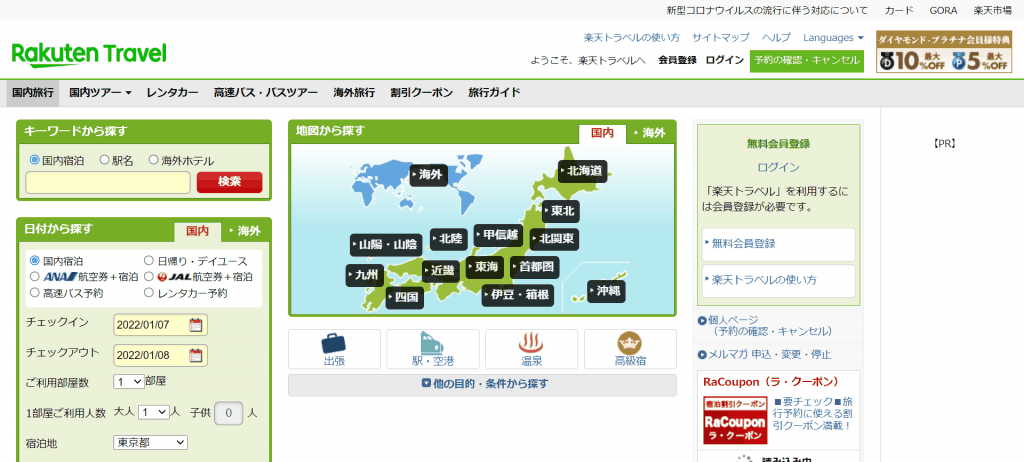
Task: Open 国内旅行 in the navigation bar
Action: (x=33, y=93)
